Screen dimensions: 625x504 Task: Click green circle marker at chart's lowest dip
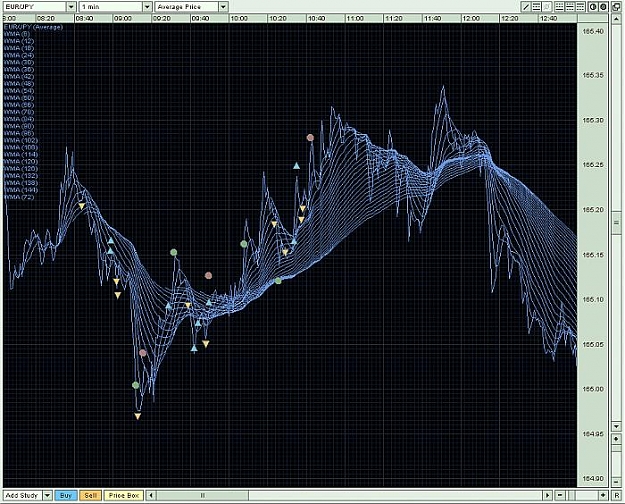tap(136, 385)
